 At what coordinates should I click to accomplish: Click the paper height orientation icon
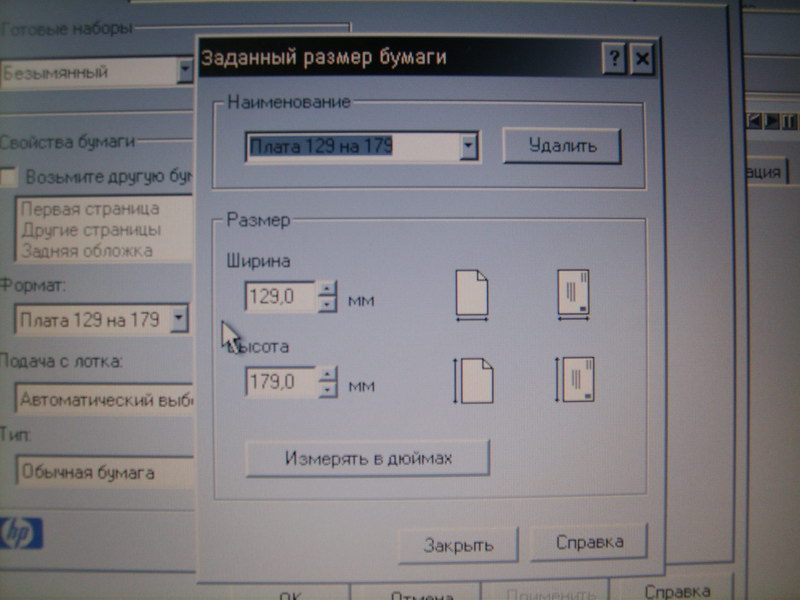[474, 380]
